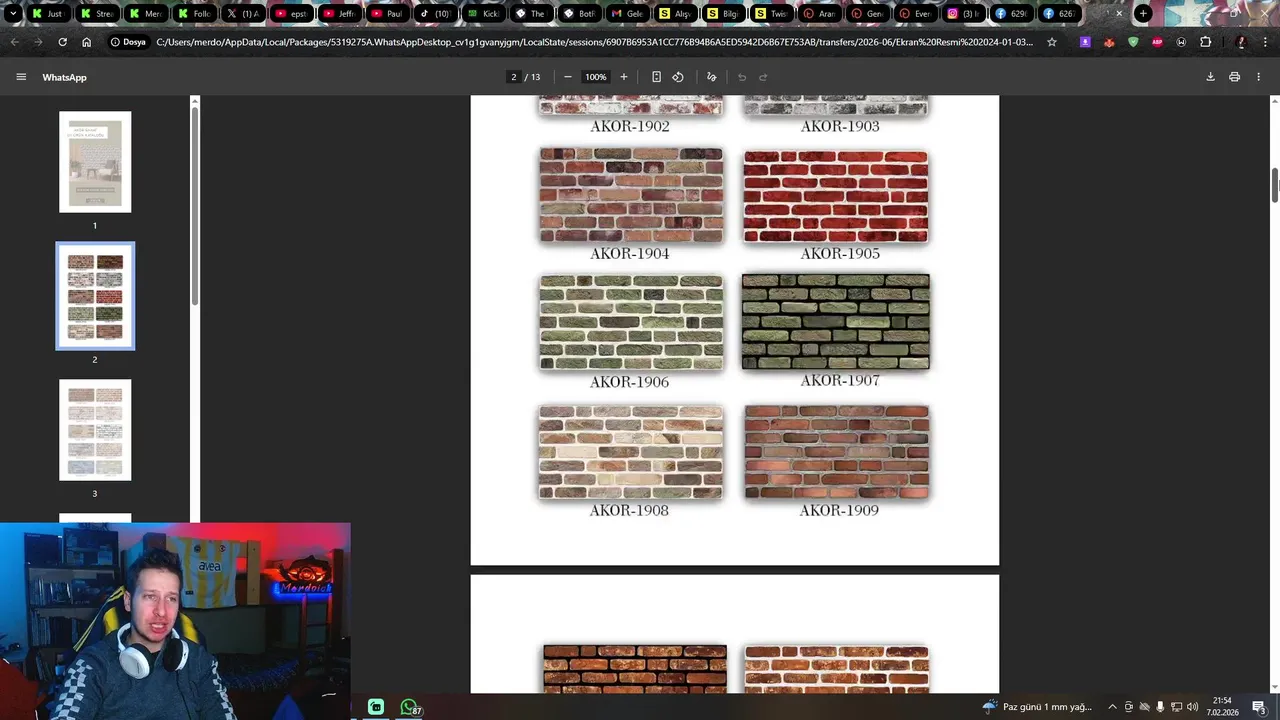Screen dimensions: 1280x720
Task: Click the address bar URL
Action: coord(595,42)
